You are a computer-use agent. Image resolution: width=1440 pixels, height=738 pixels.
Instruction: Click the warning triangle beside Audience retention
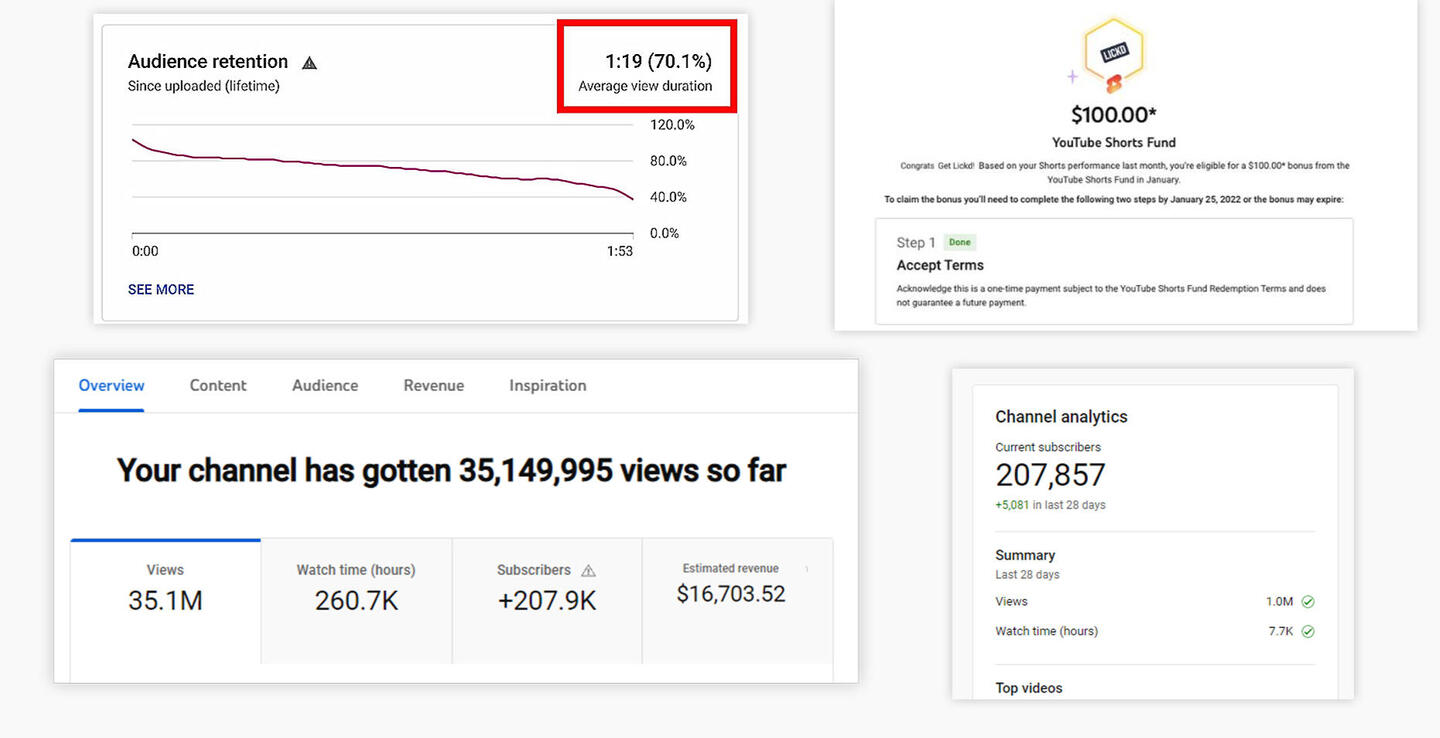click(310, 63)
